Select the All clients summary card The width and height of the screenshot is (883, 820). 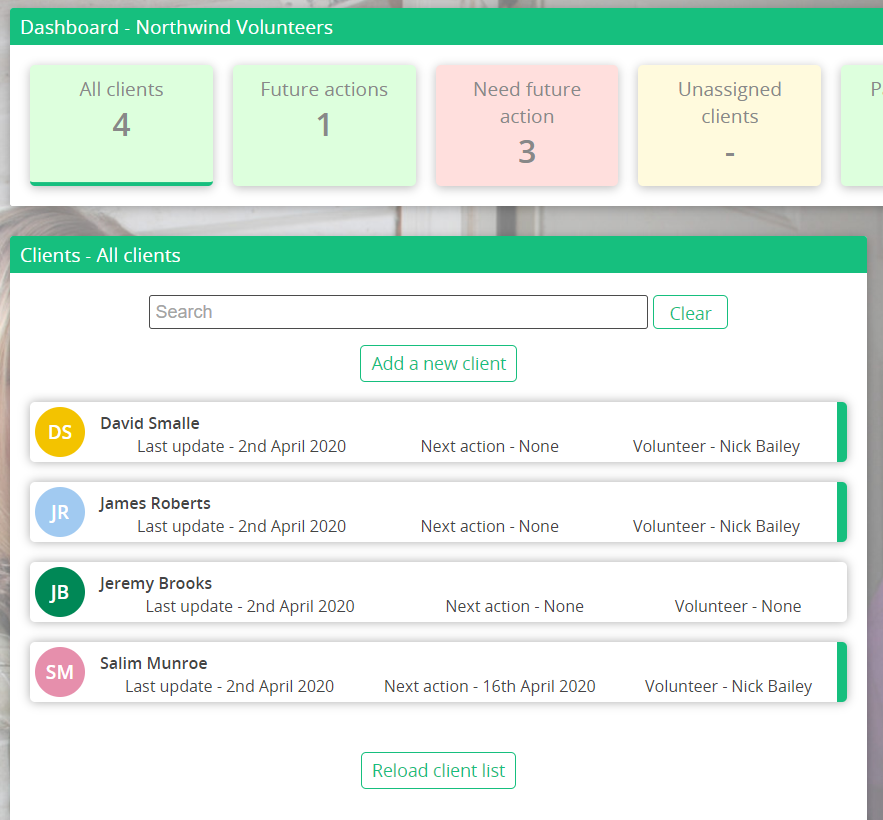[x=121, y=125]
